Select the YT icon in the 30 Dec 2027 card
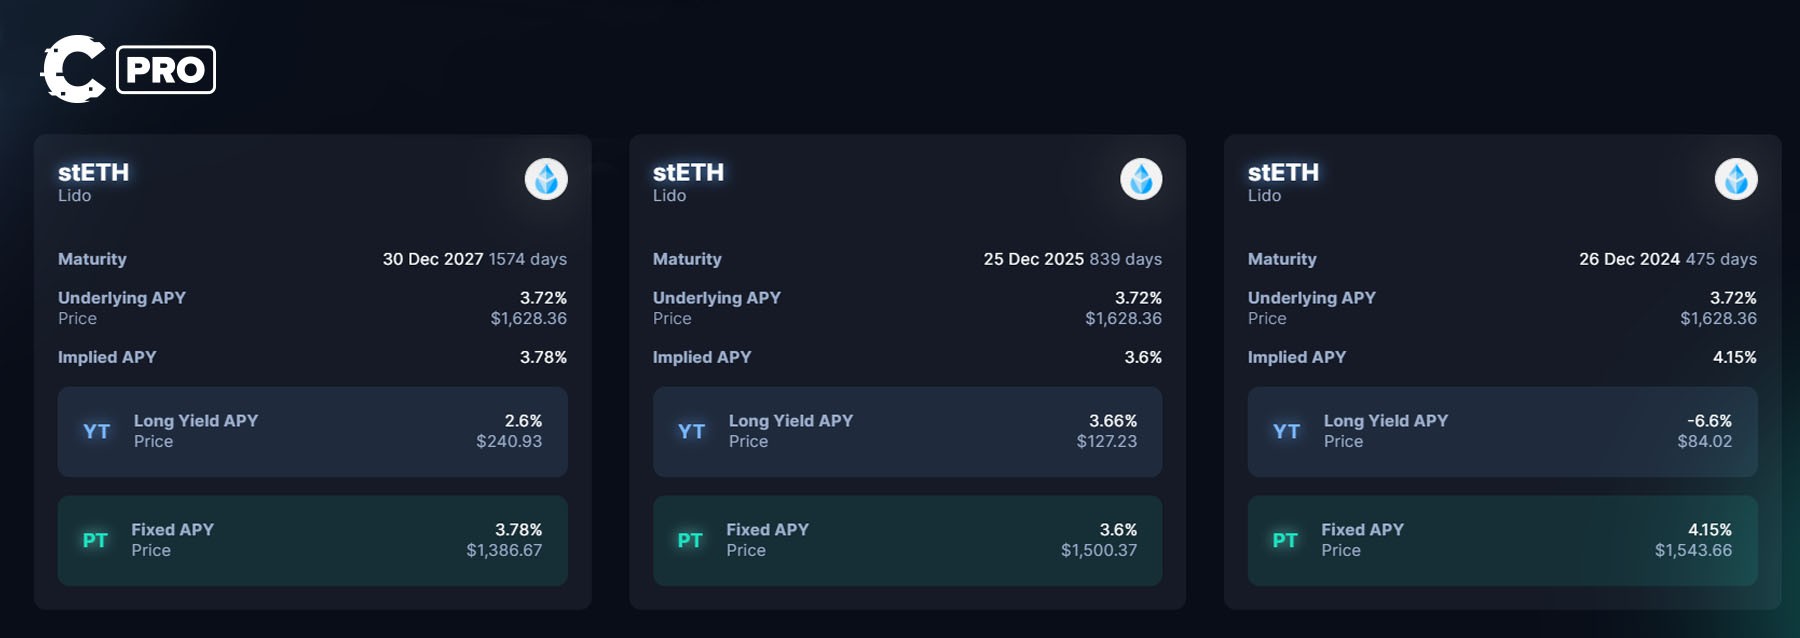 [x=96, y=432]
